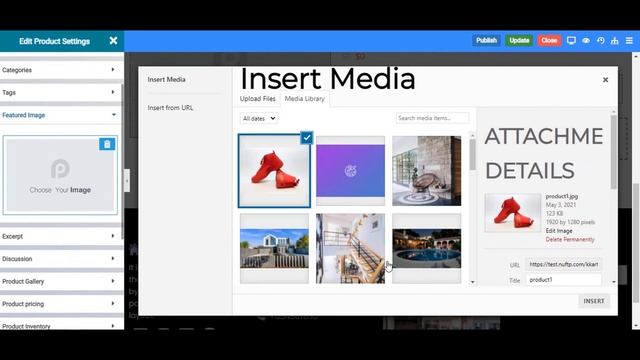Open the hamburger menu icon
The width and height of the screenshot is (640, 360).
pyautogui.click(x=629, y=40)
